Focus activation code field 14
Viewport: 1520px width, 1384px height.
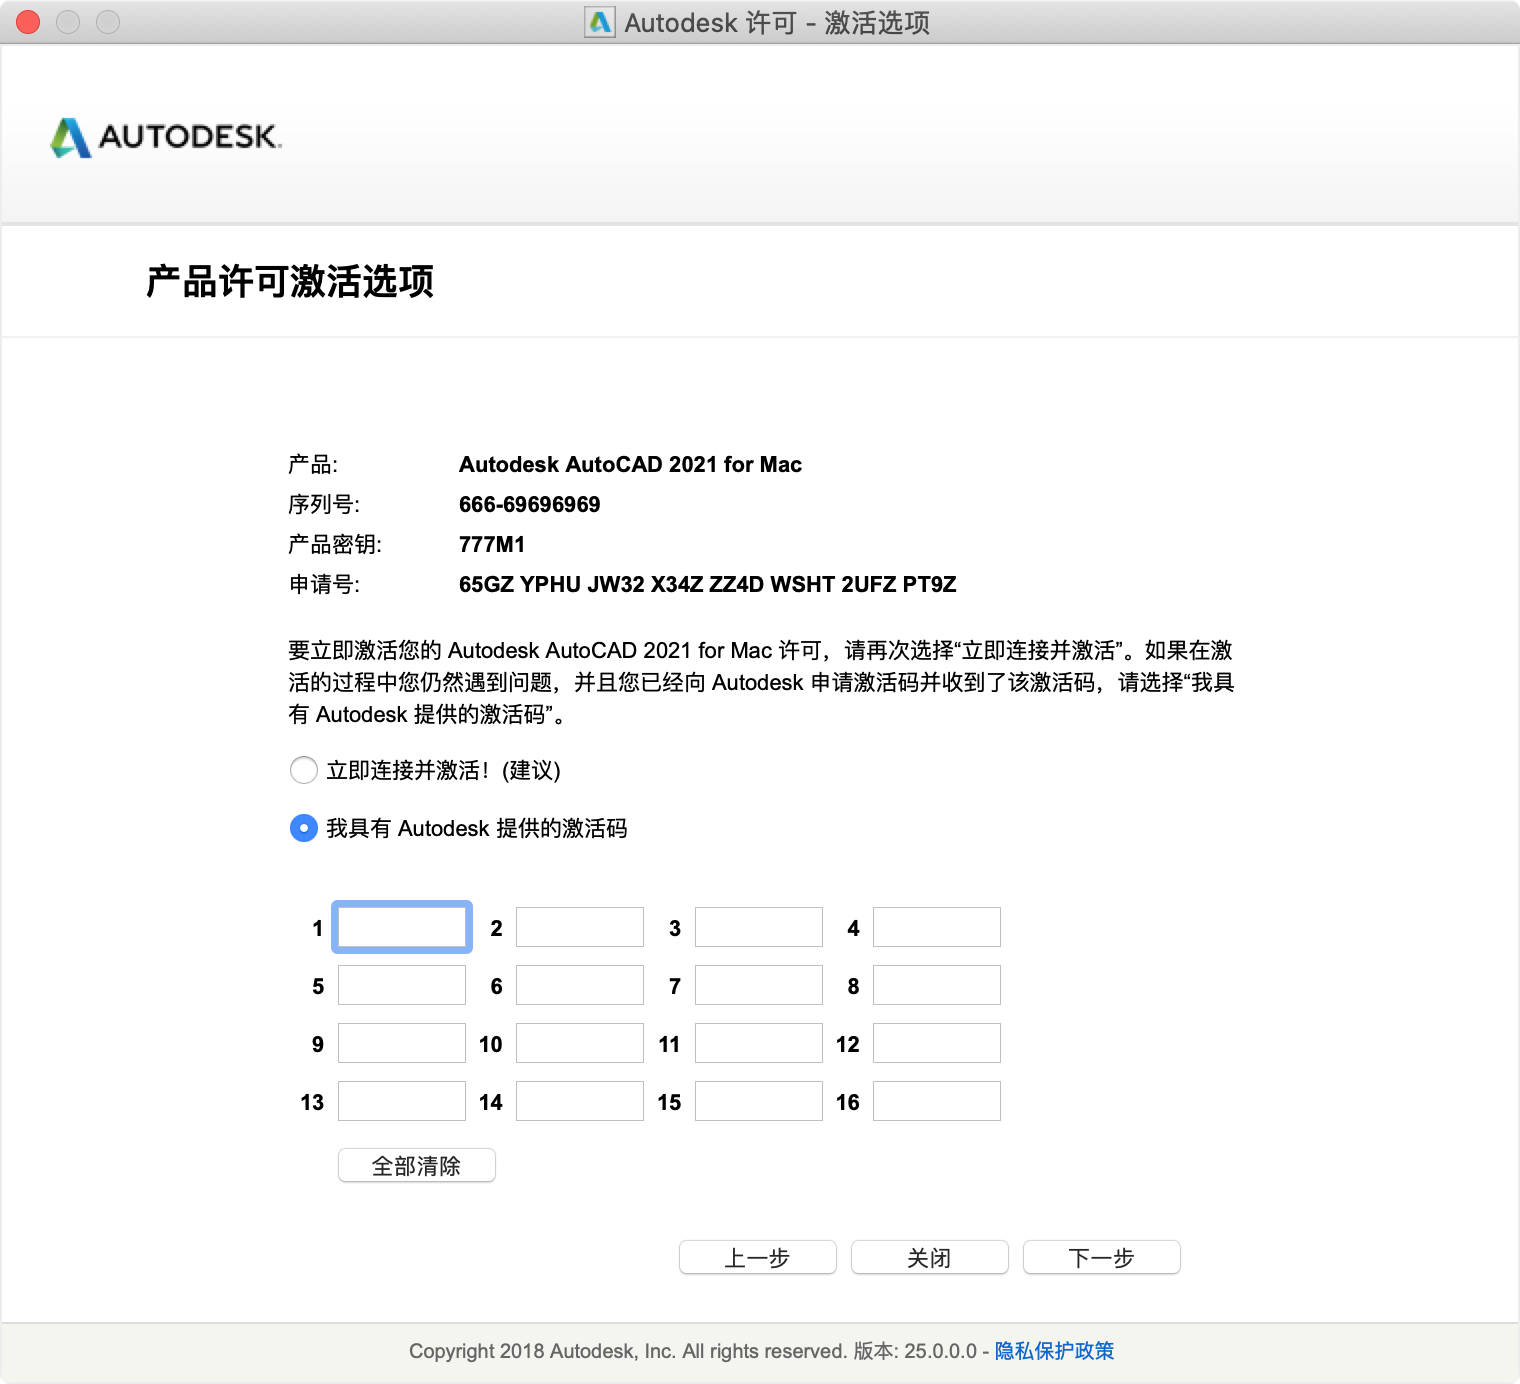580,1101
